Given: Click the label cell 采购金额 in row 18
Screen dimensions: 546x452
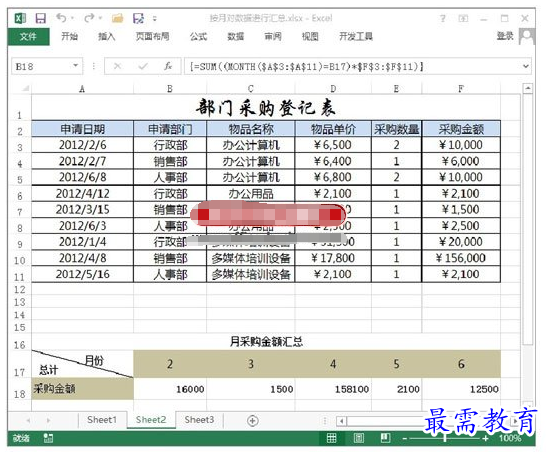Looking at the screenshot, I should [82, 389].
